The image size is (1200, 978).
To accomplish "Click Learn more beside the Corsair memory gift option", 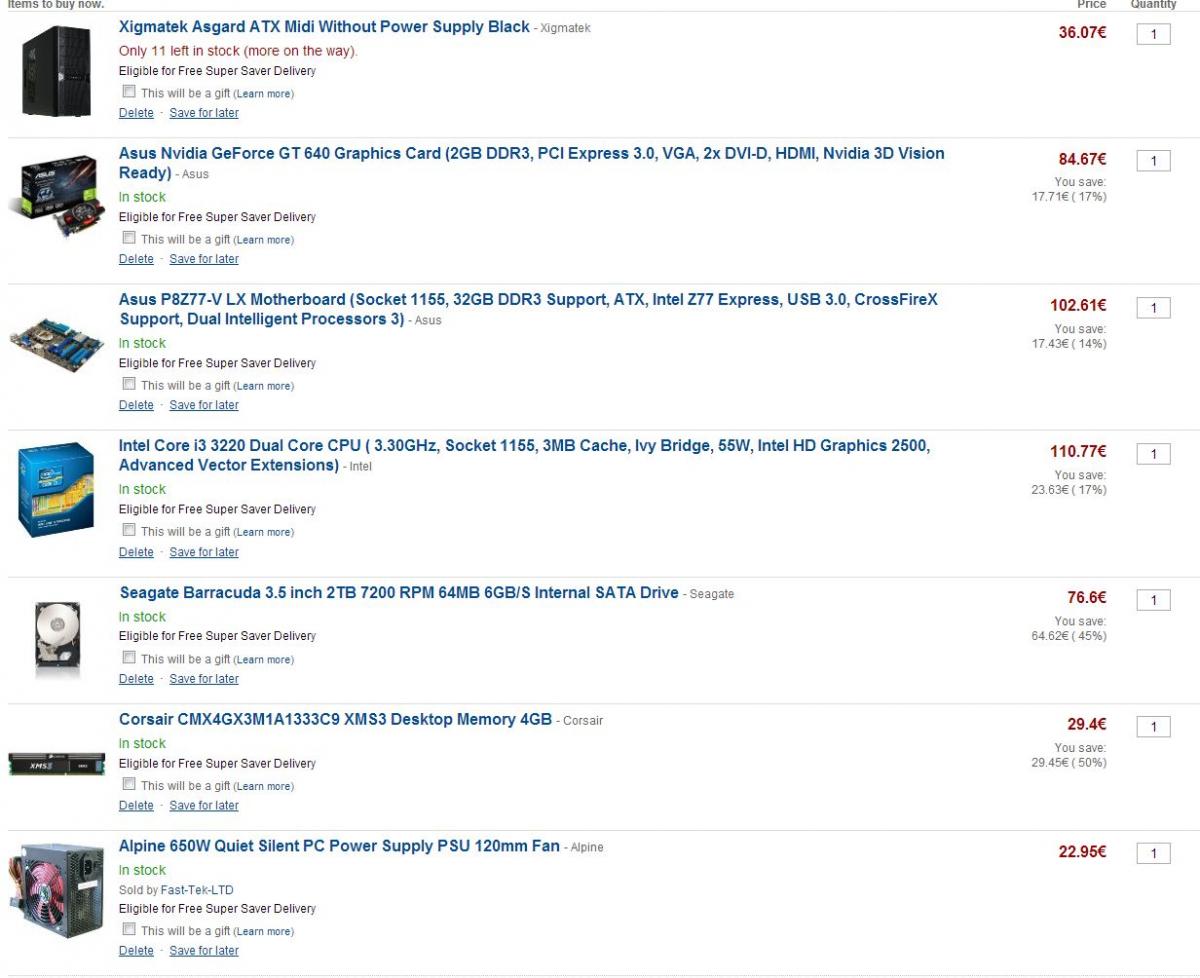I will pyautogui.click(x=264, y=786).
